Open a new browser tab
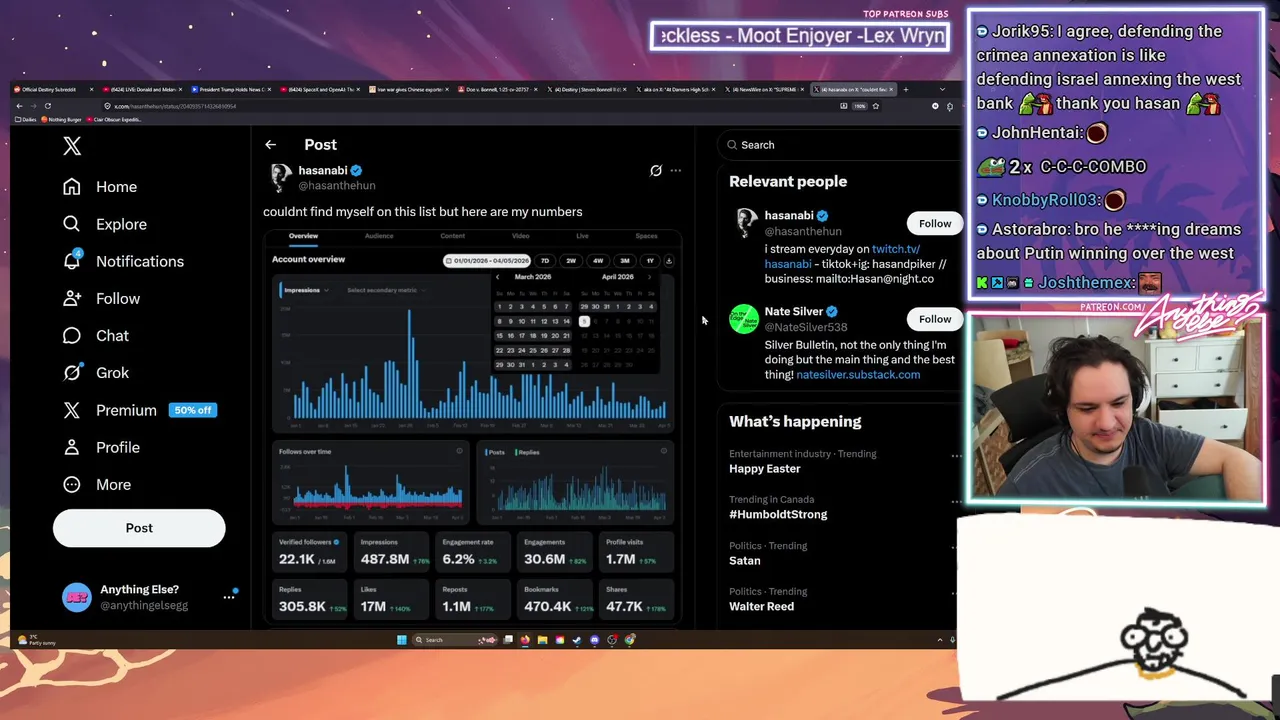The height and width of the screenshot is (720, 1280). click(906, 89)
